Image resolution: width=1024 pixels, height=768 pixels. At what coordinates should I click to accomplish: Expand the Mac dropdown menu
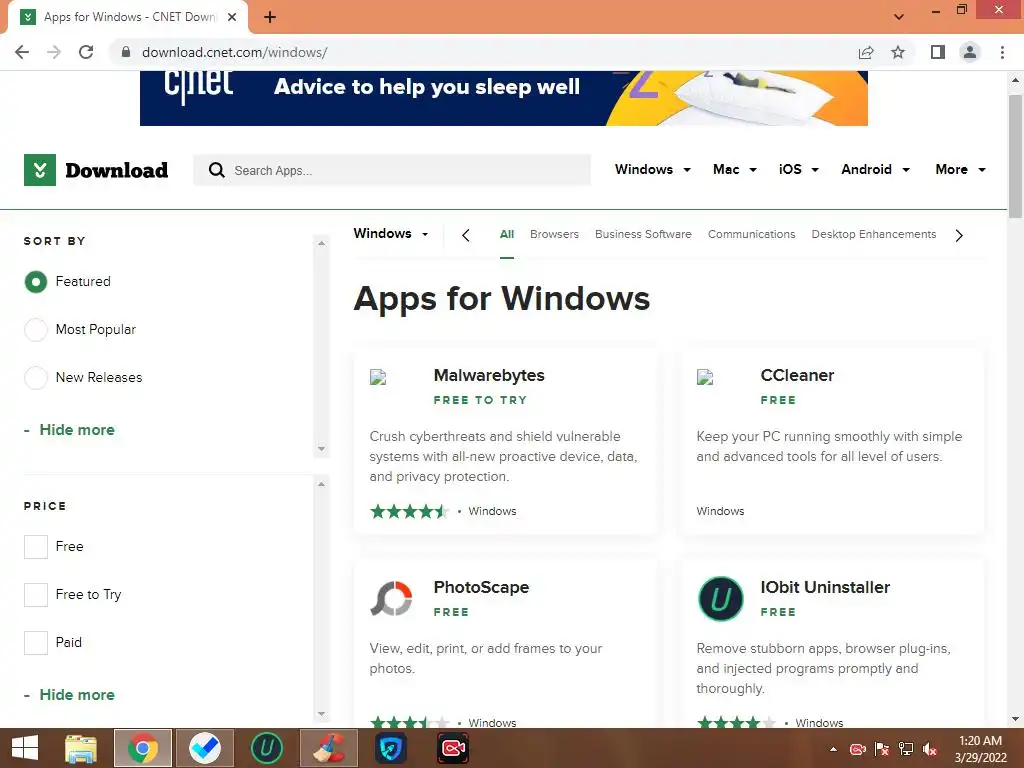click(735, 170)
